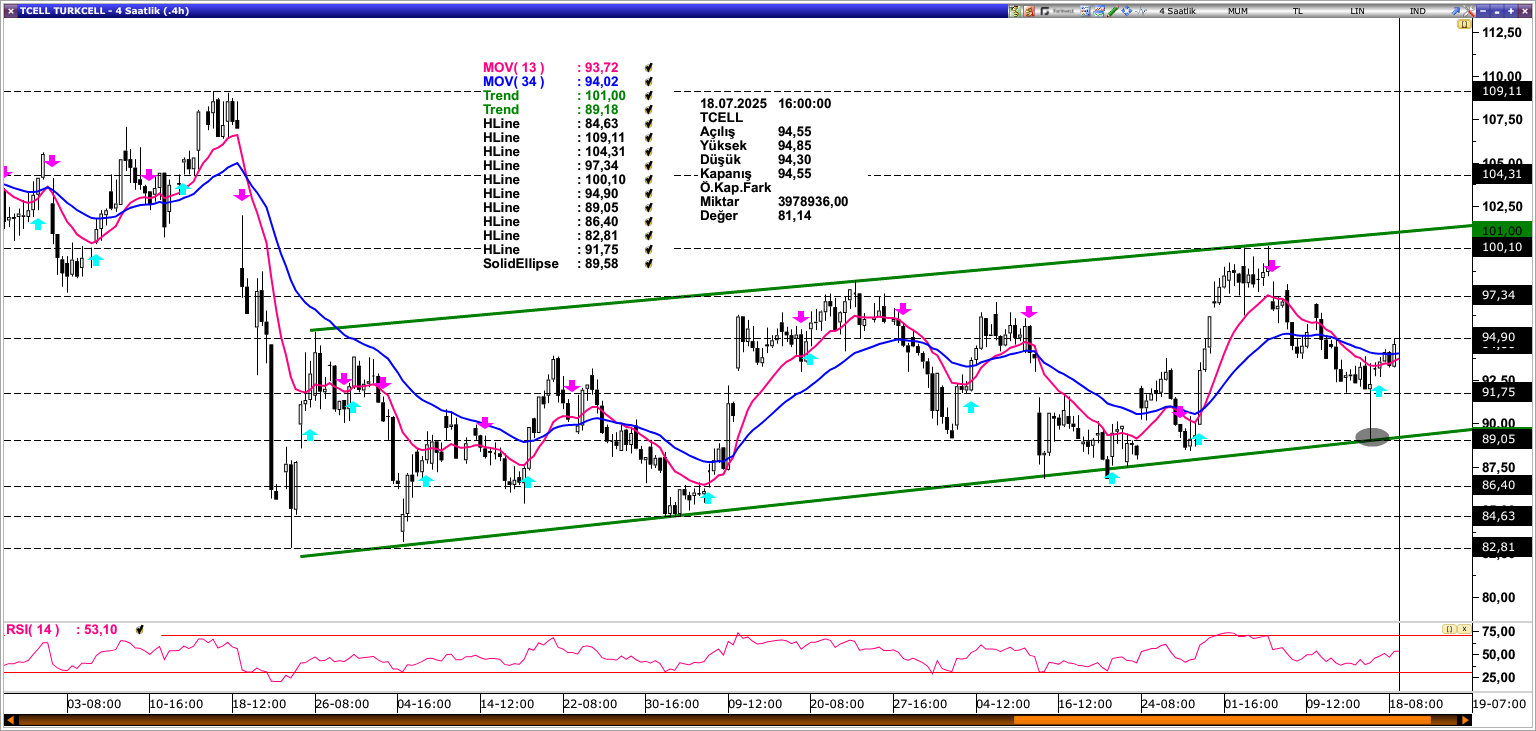1536x731 pixels.
Task: Close the RSI pane with its x button
Action: [x=1464, y=629]
